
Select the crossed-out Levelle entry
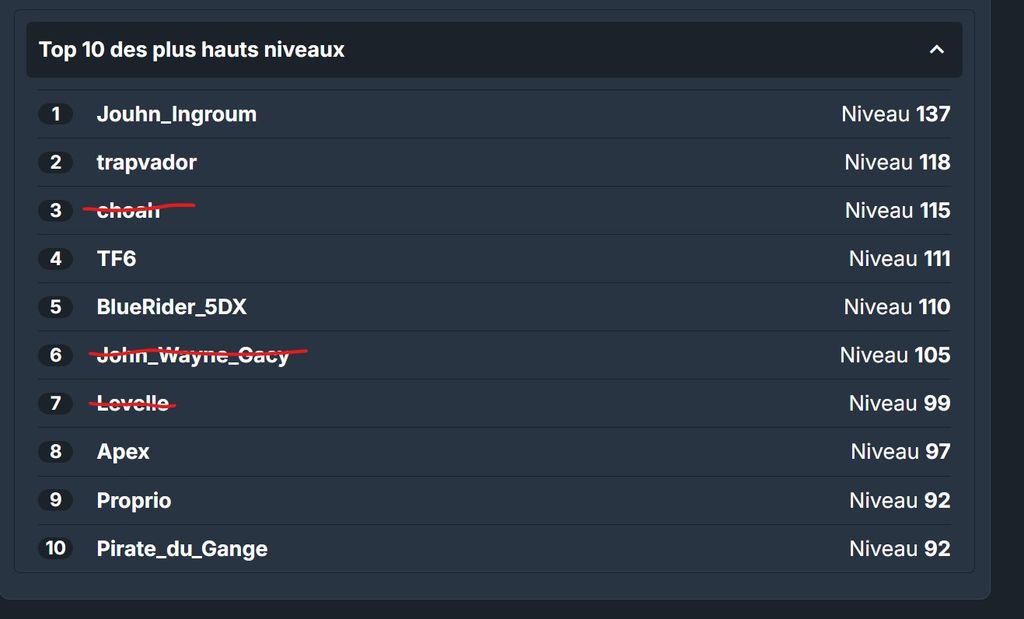pyautogui.click(x=133, y=403)
